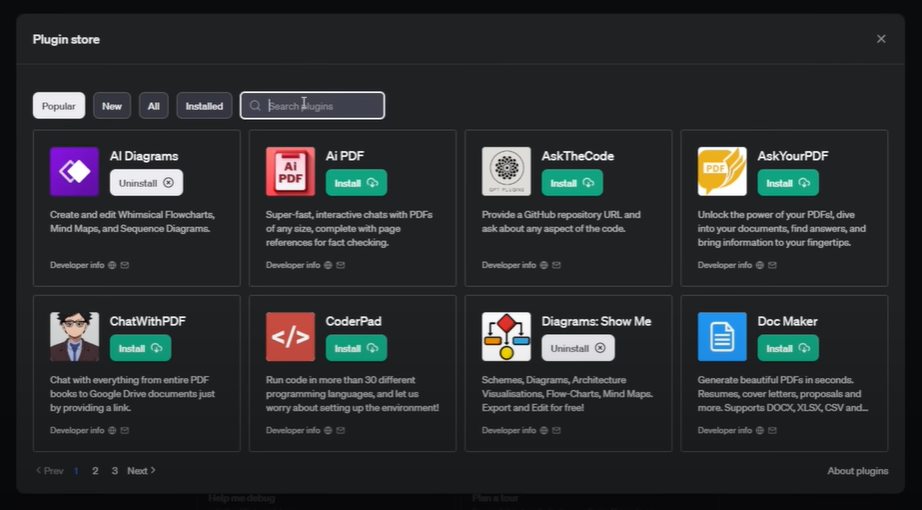Image resolution: width=922 pixels, height=510 pixels.
Task: Open ChatWithPDF developer email icon
Action: (125, 431)
